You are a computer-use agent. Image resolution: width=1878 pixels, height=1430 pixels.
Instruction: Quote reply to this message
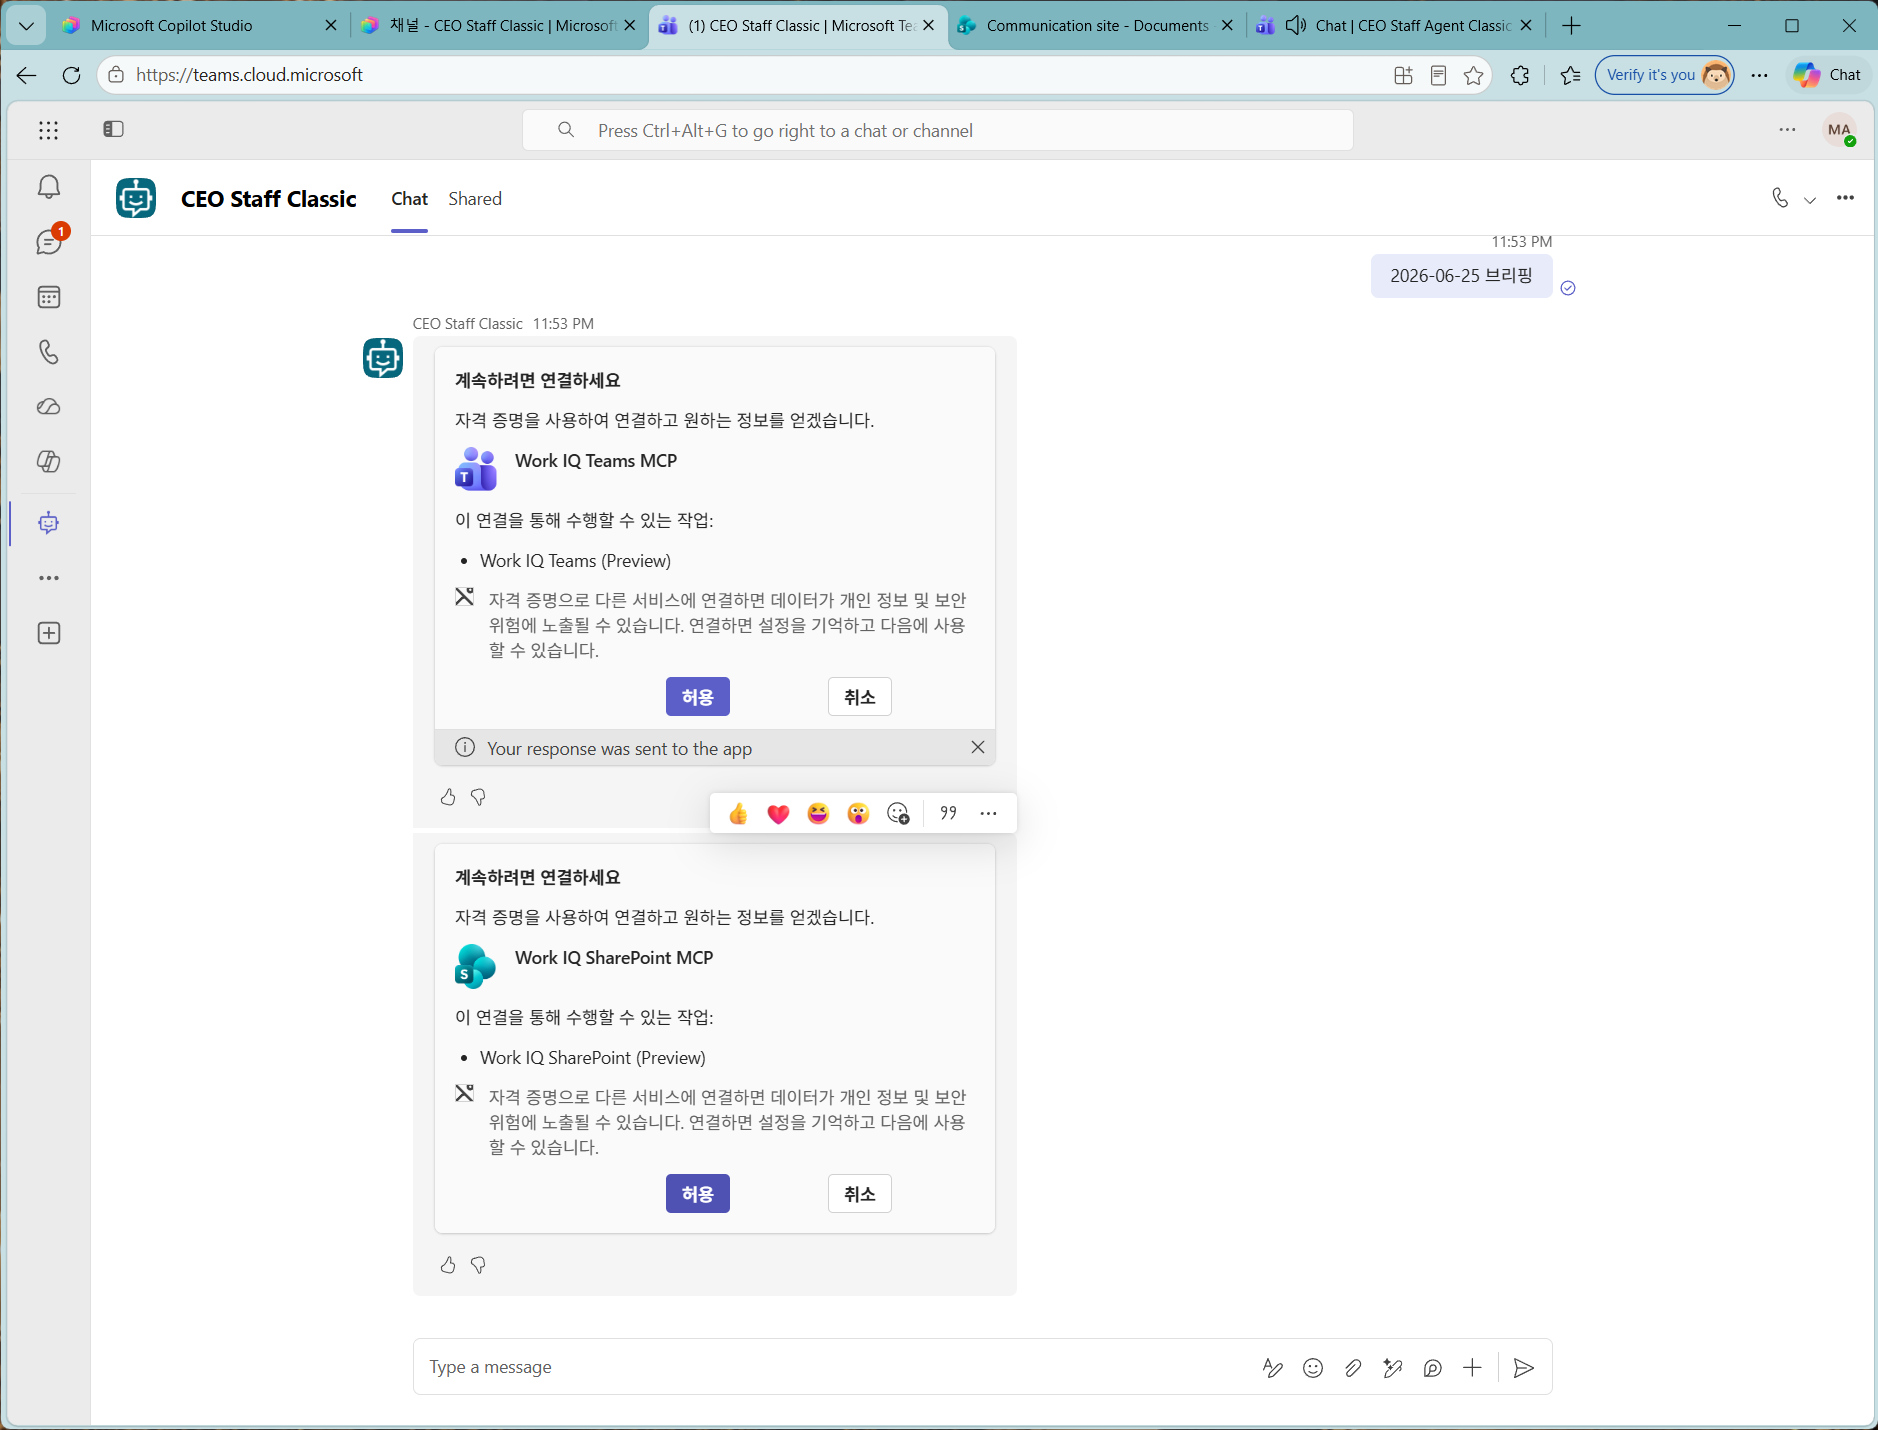[948, 813]
